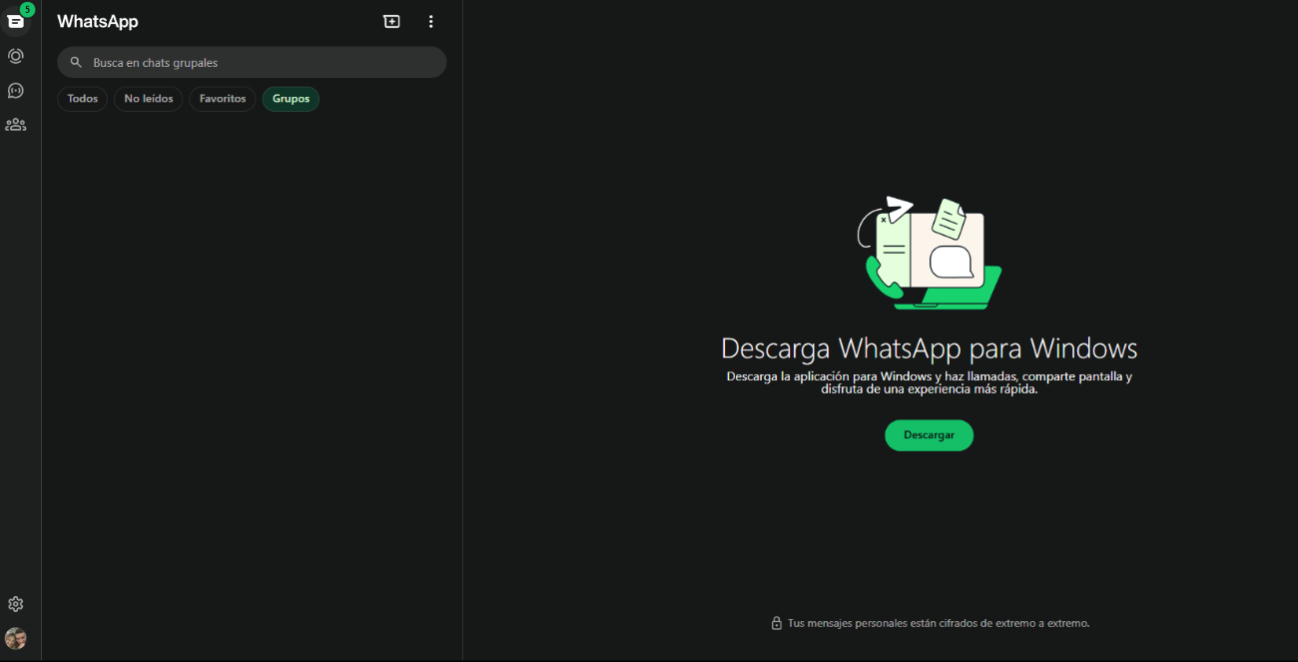Click the profile picture avatar

[x=16, y=638]
